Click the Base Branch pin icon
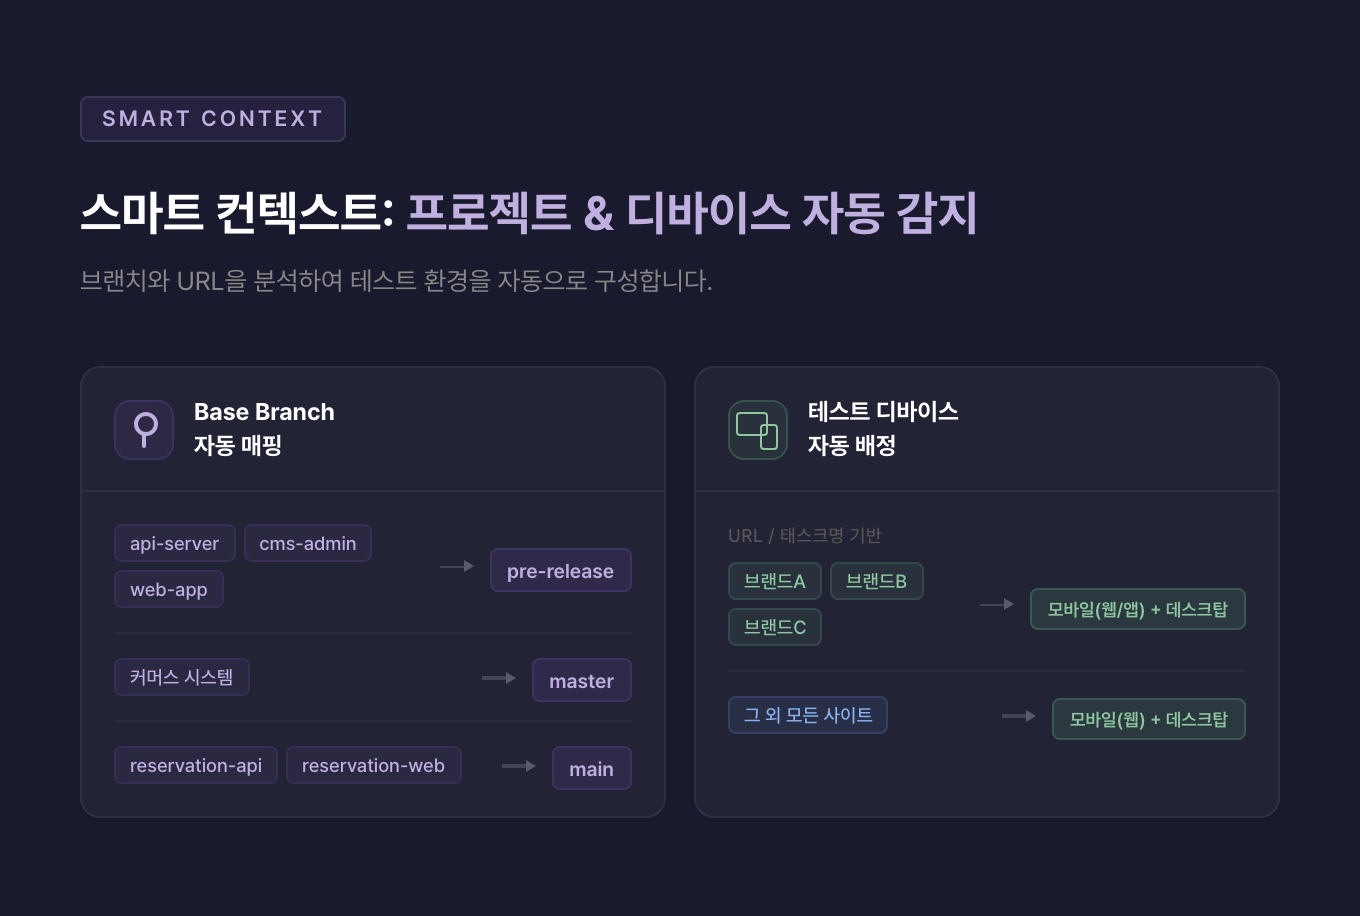The width and height of the screenshot is (1360, 916). (145, 430)
